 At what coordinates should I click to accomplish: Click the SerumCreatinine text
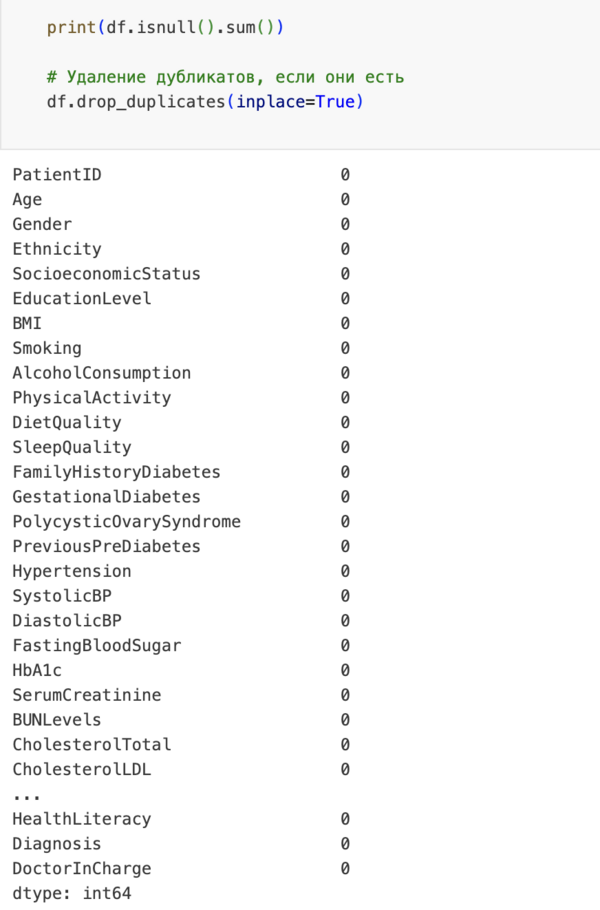[86, 695]
